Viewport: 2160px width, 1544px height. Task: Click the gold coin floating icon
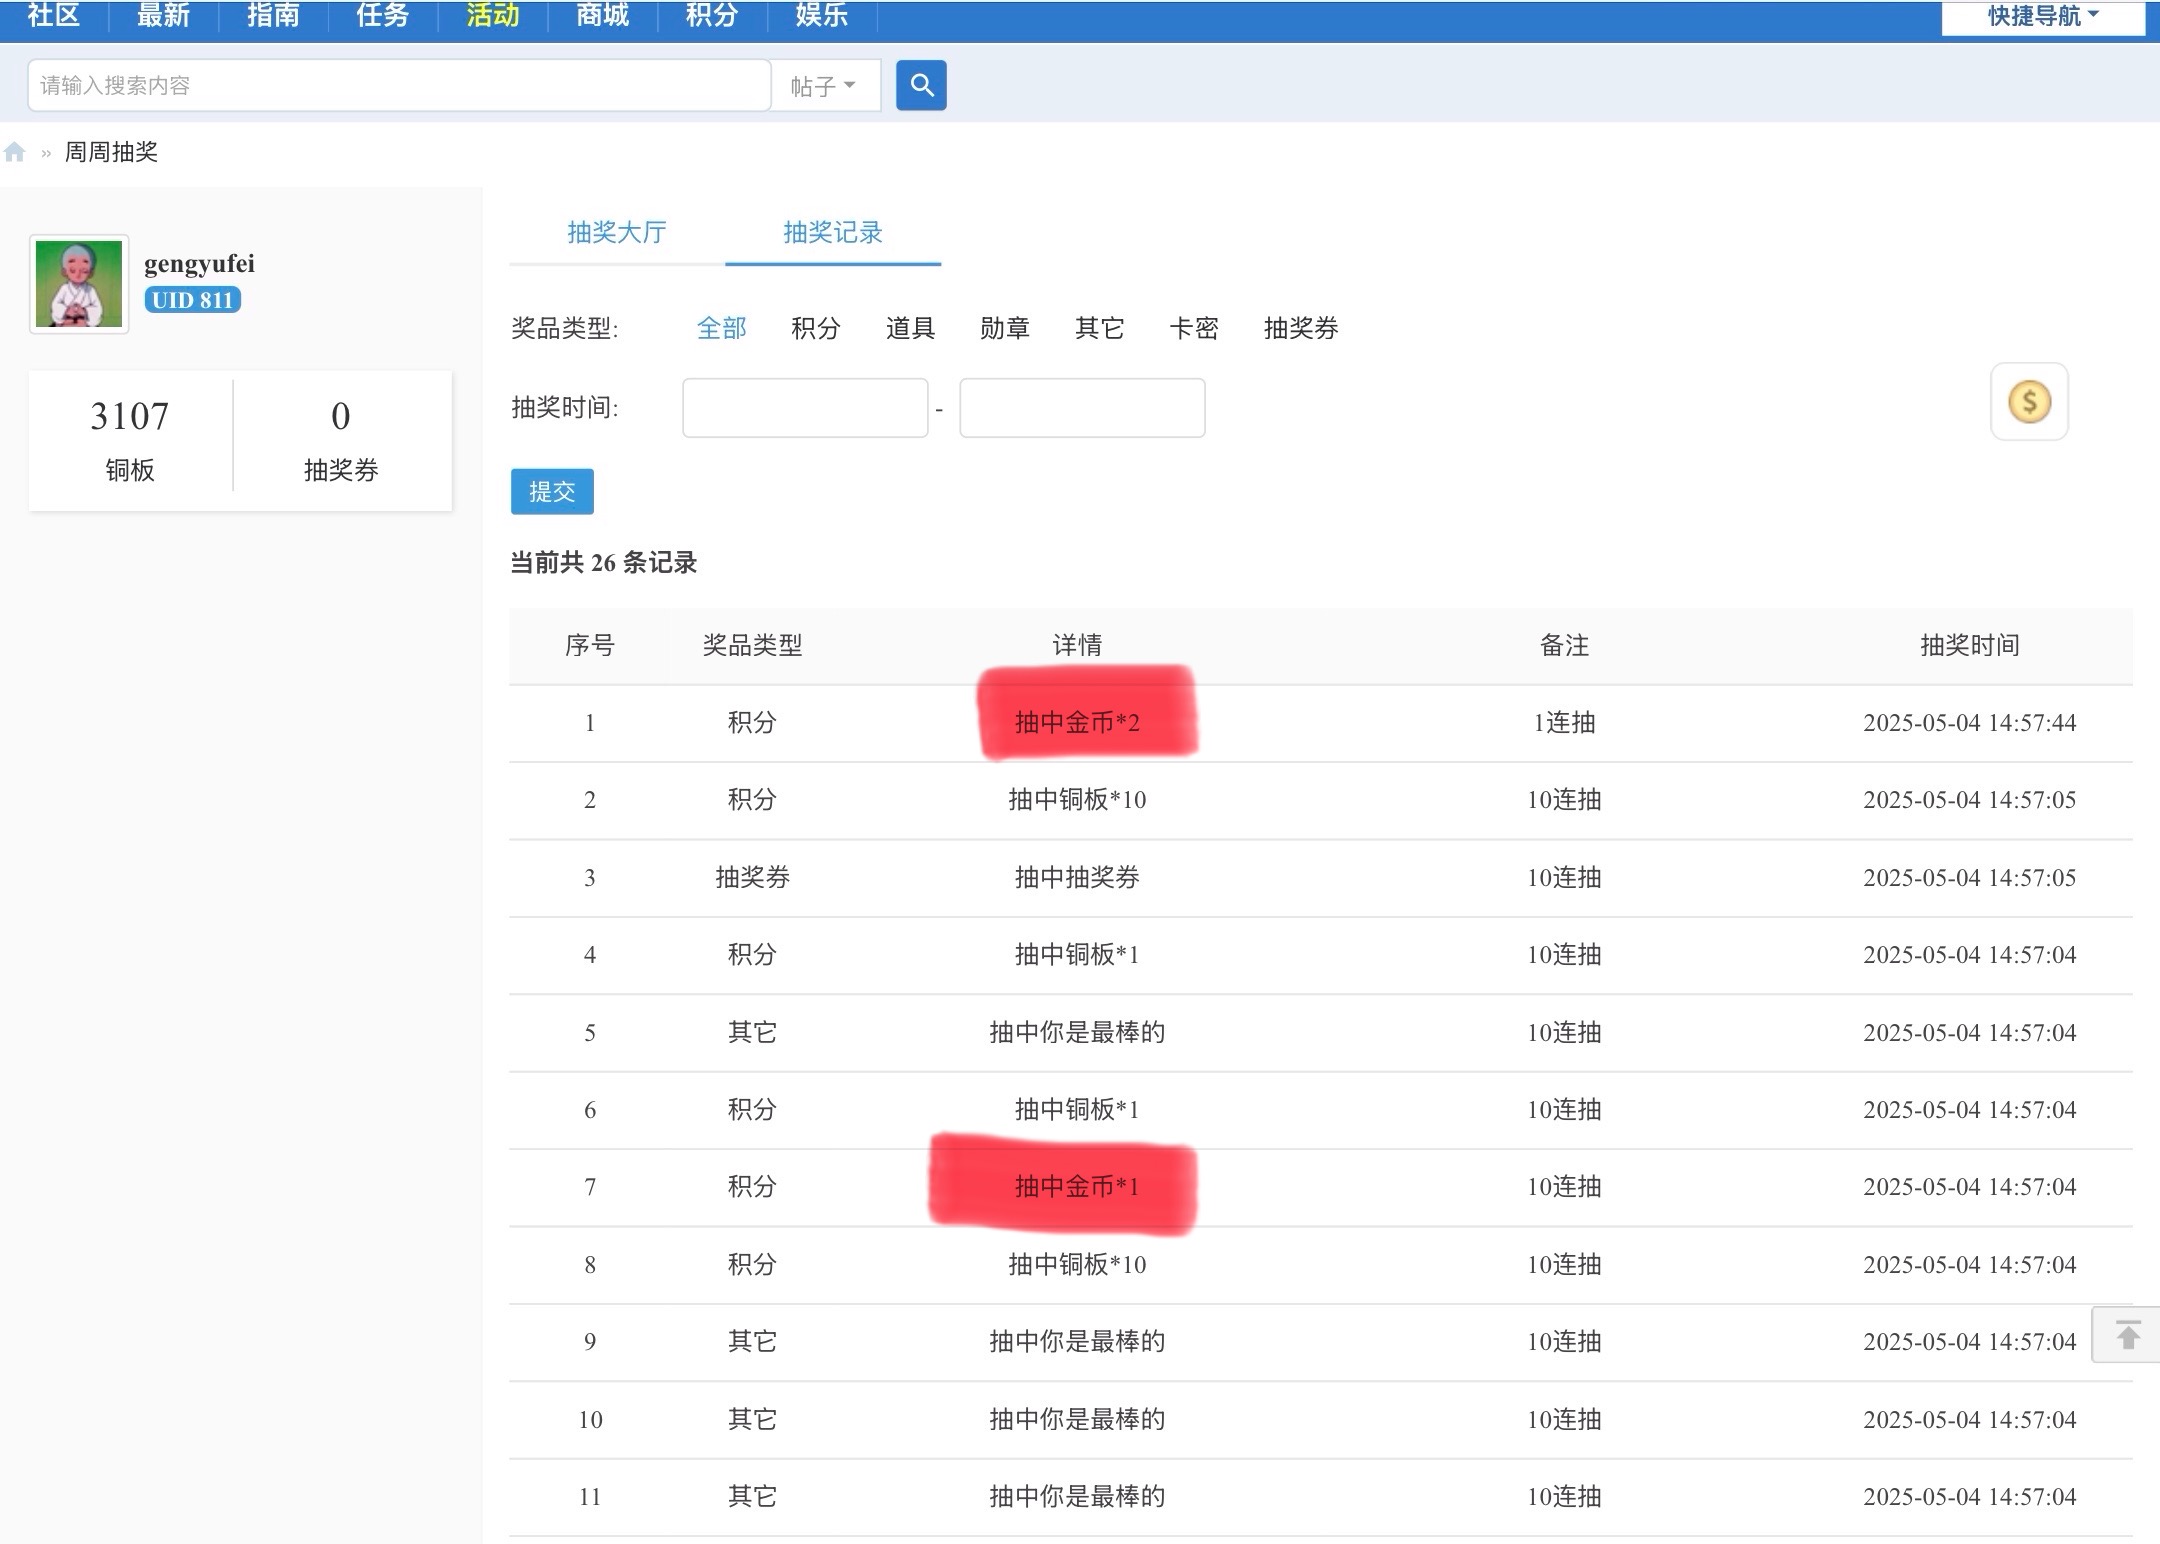coord(2028,402)
